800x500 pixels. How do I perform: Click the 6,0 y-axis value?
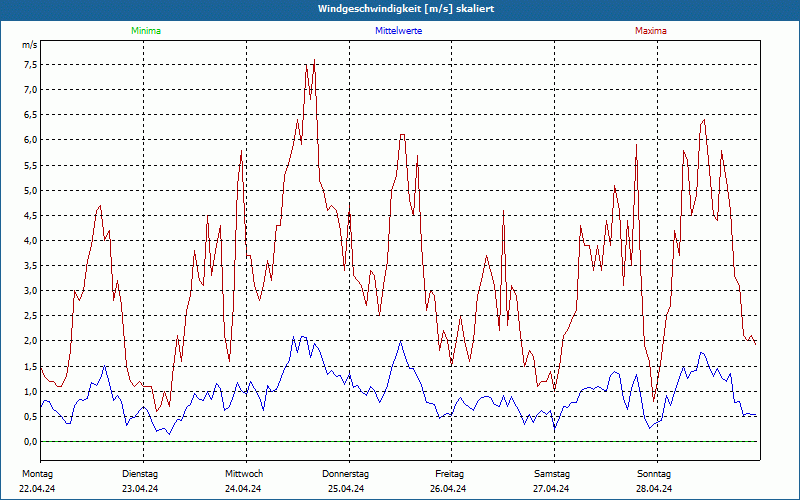[30, 140]
